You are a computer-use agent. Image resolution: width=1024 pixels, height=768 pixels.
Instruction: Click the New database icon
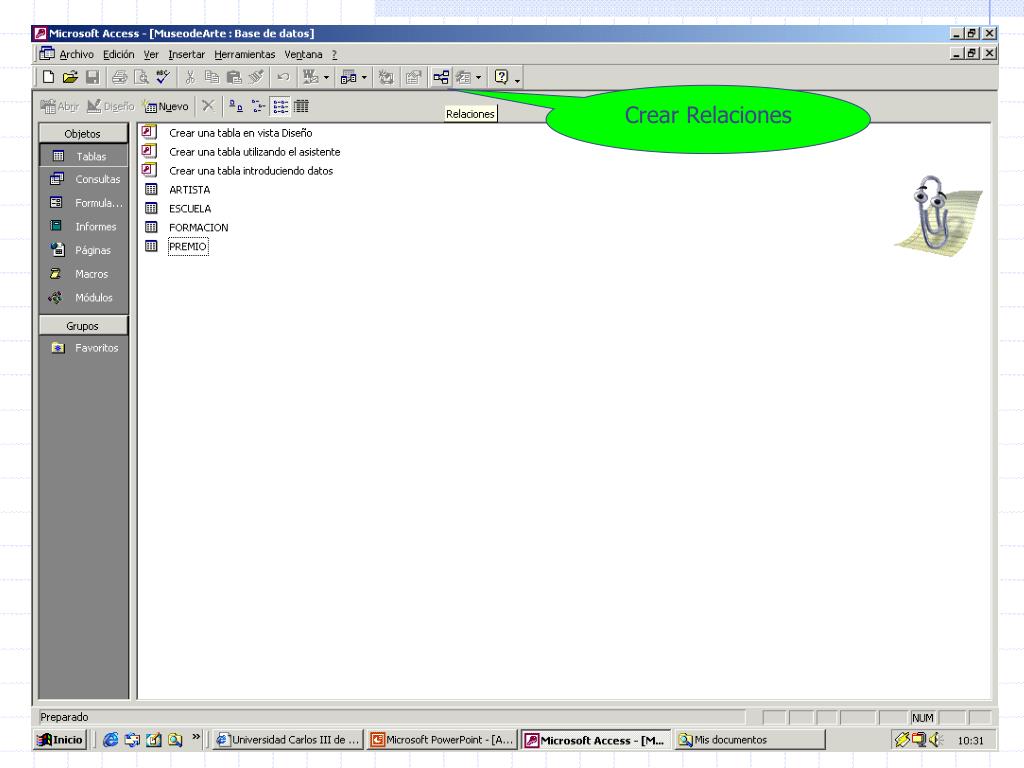point(48,77)
